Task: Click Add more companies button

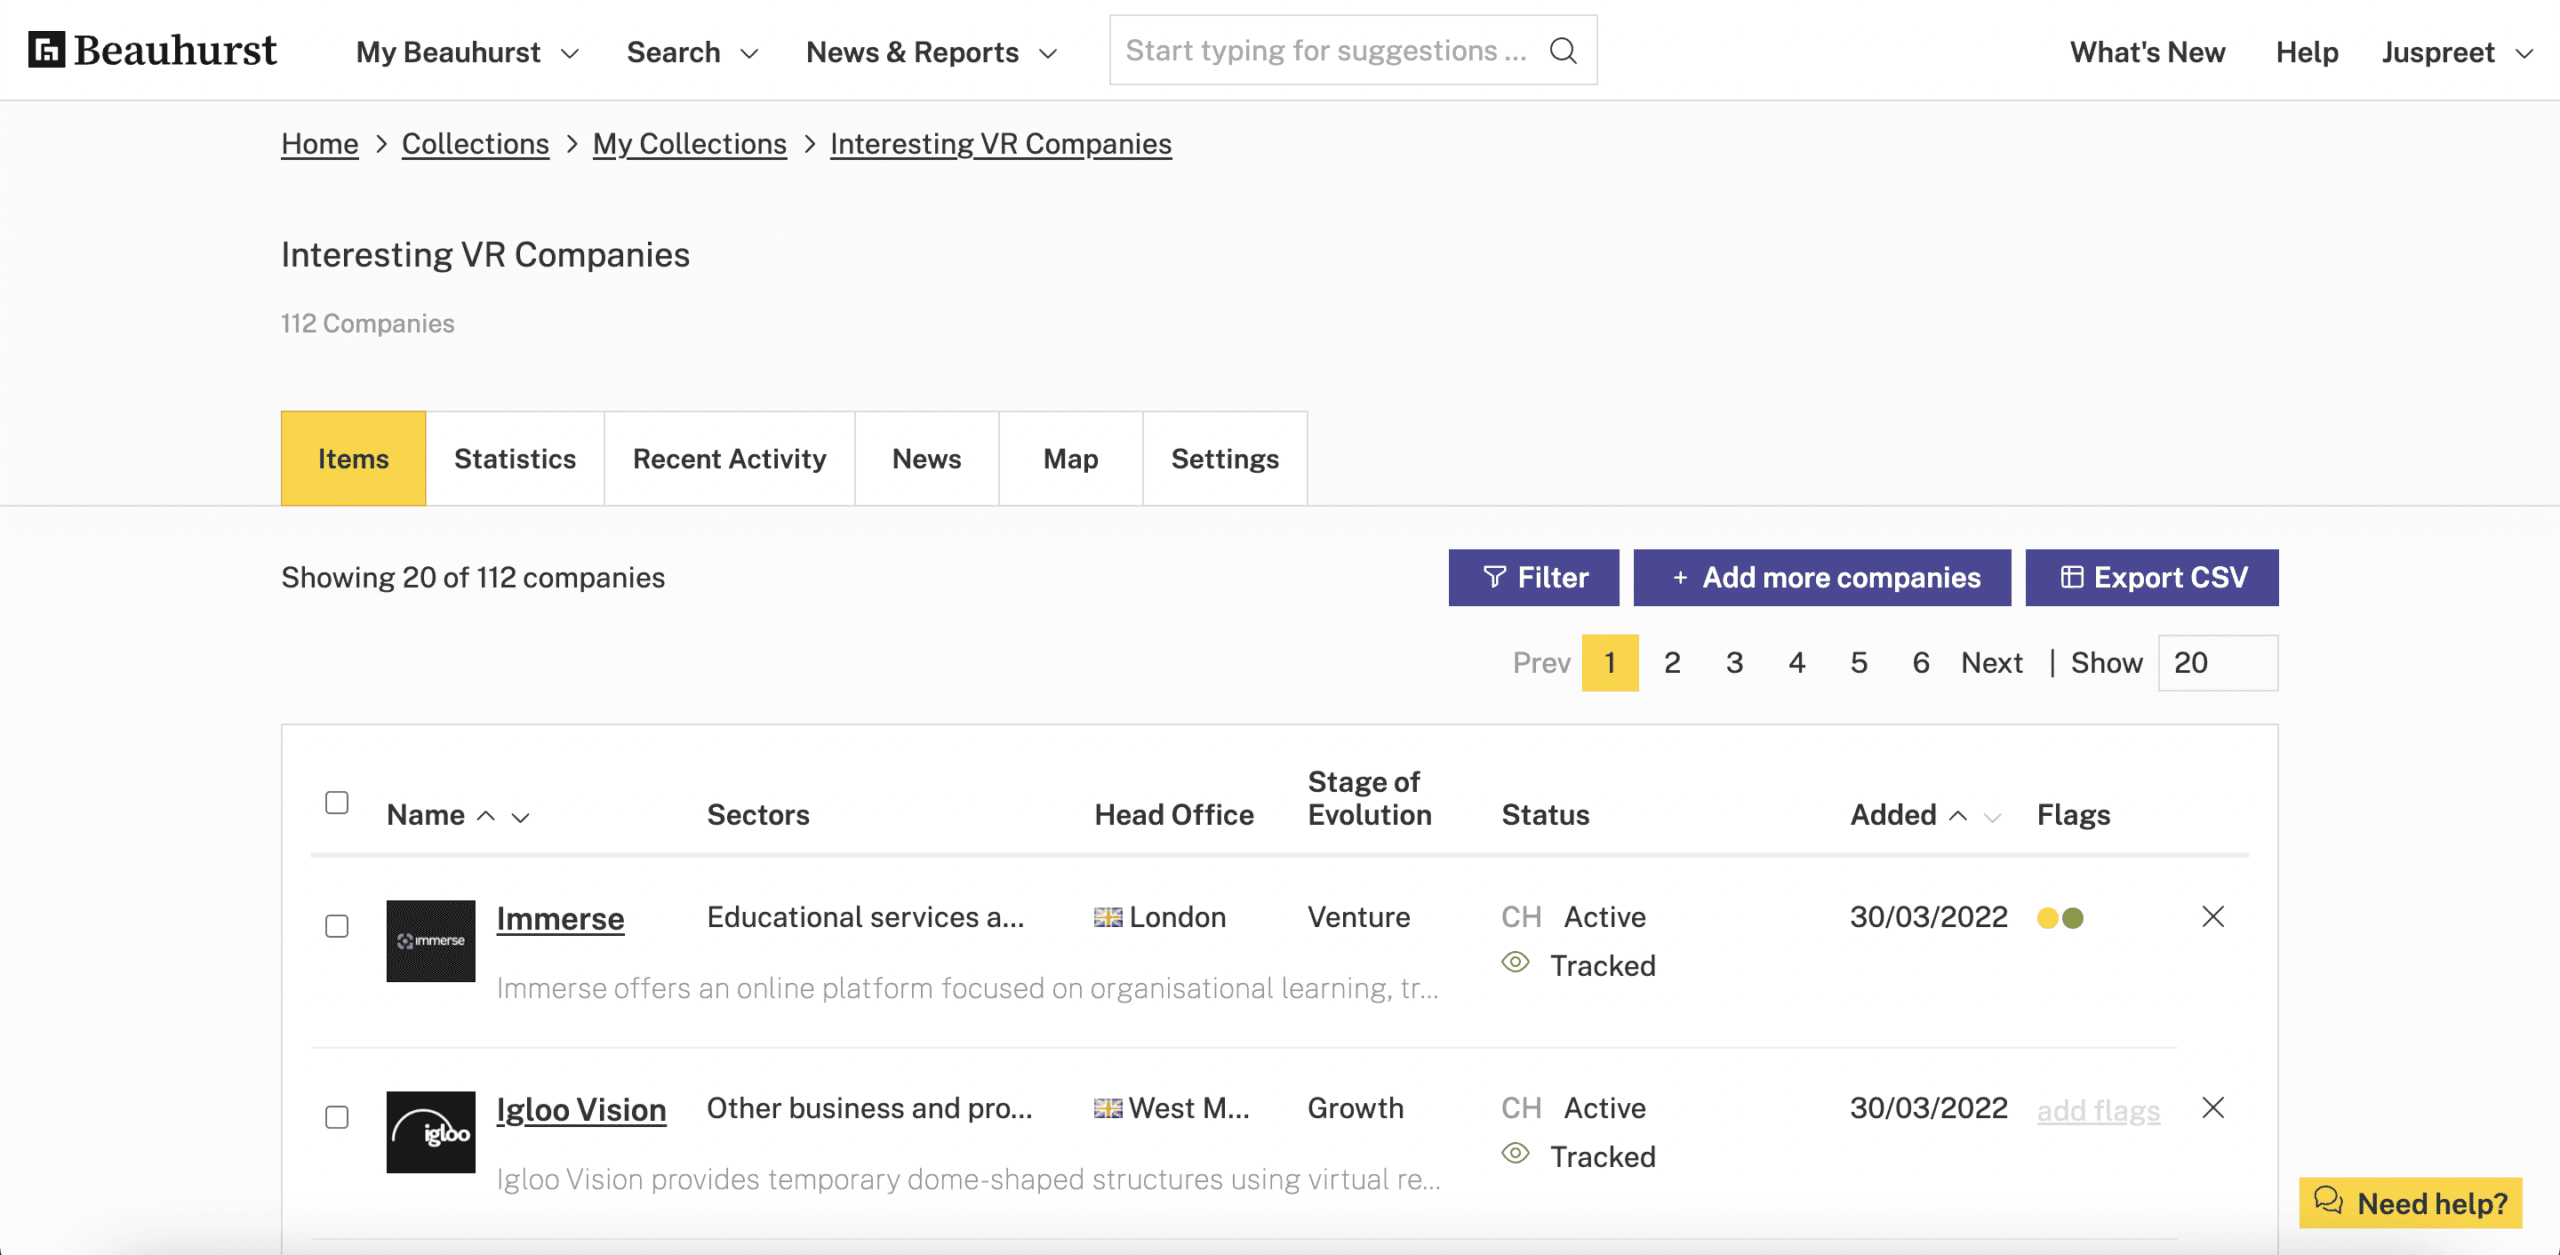Action: [x=1822, y=577]
